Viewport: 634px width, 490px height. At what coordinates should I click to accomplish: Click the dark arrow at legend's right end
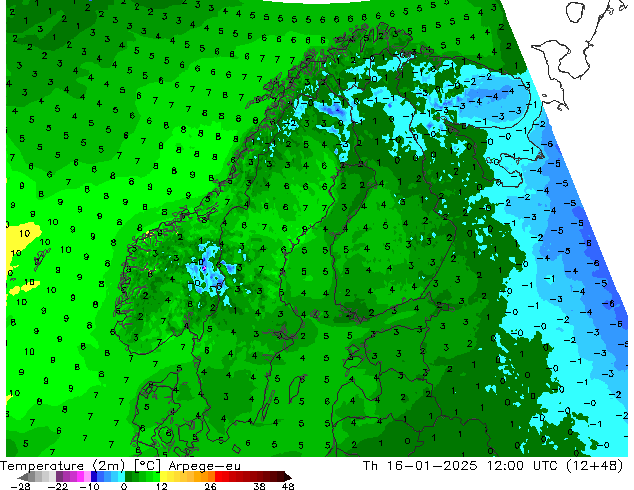[288, 477]
